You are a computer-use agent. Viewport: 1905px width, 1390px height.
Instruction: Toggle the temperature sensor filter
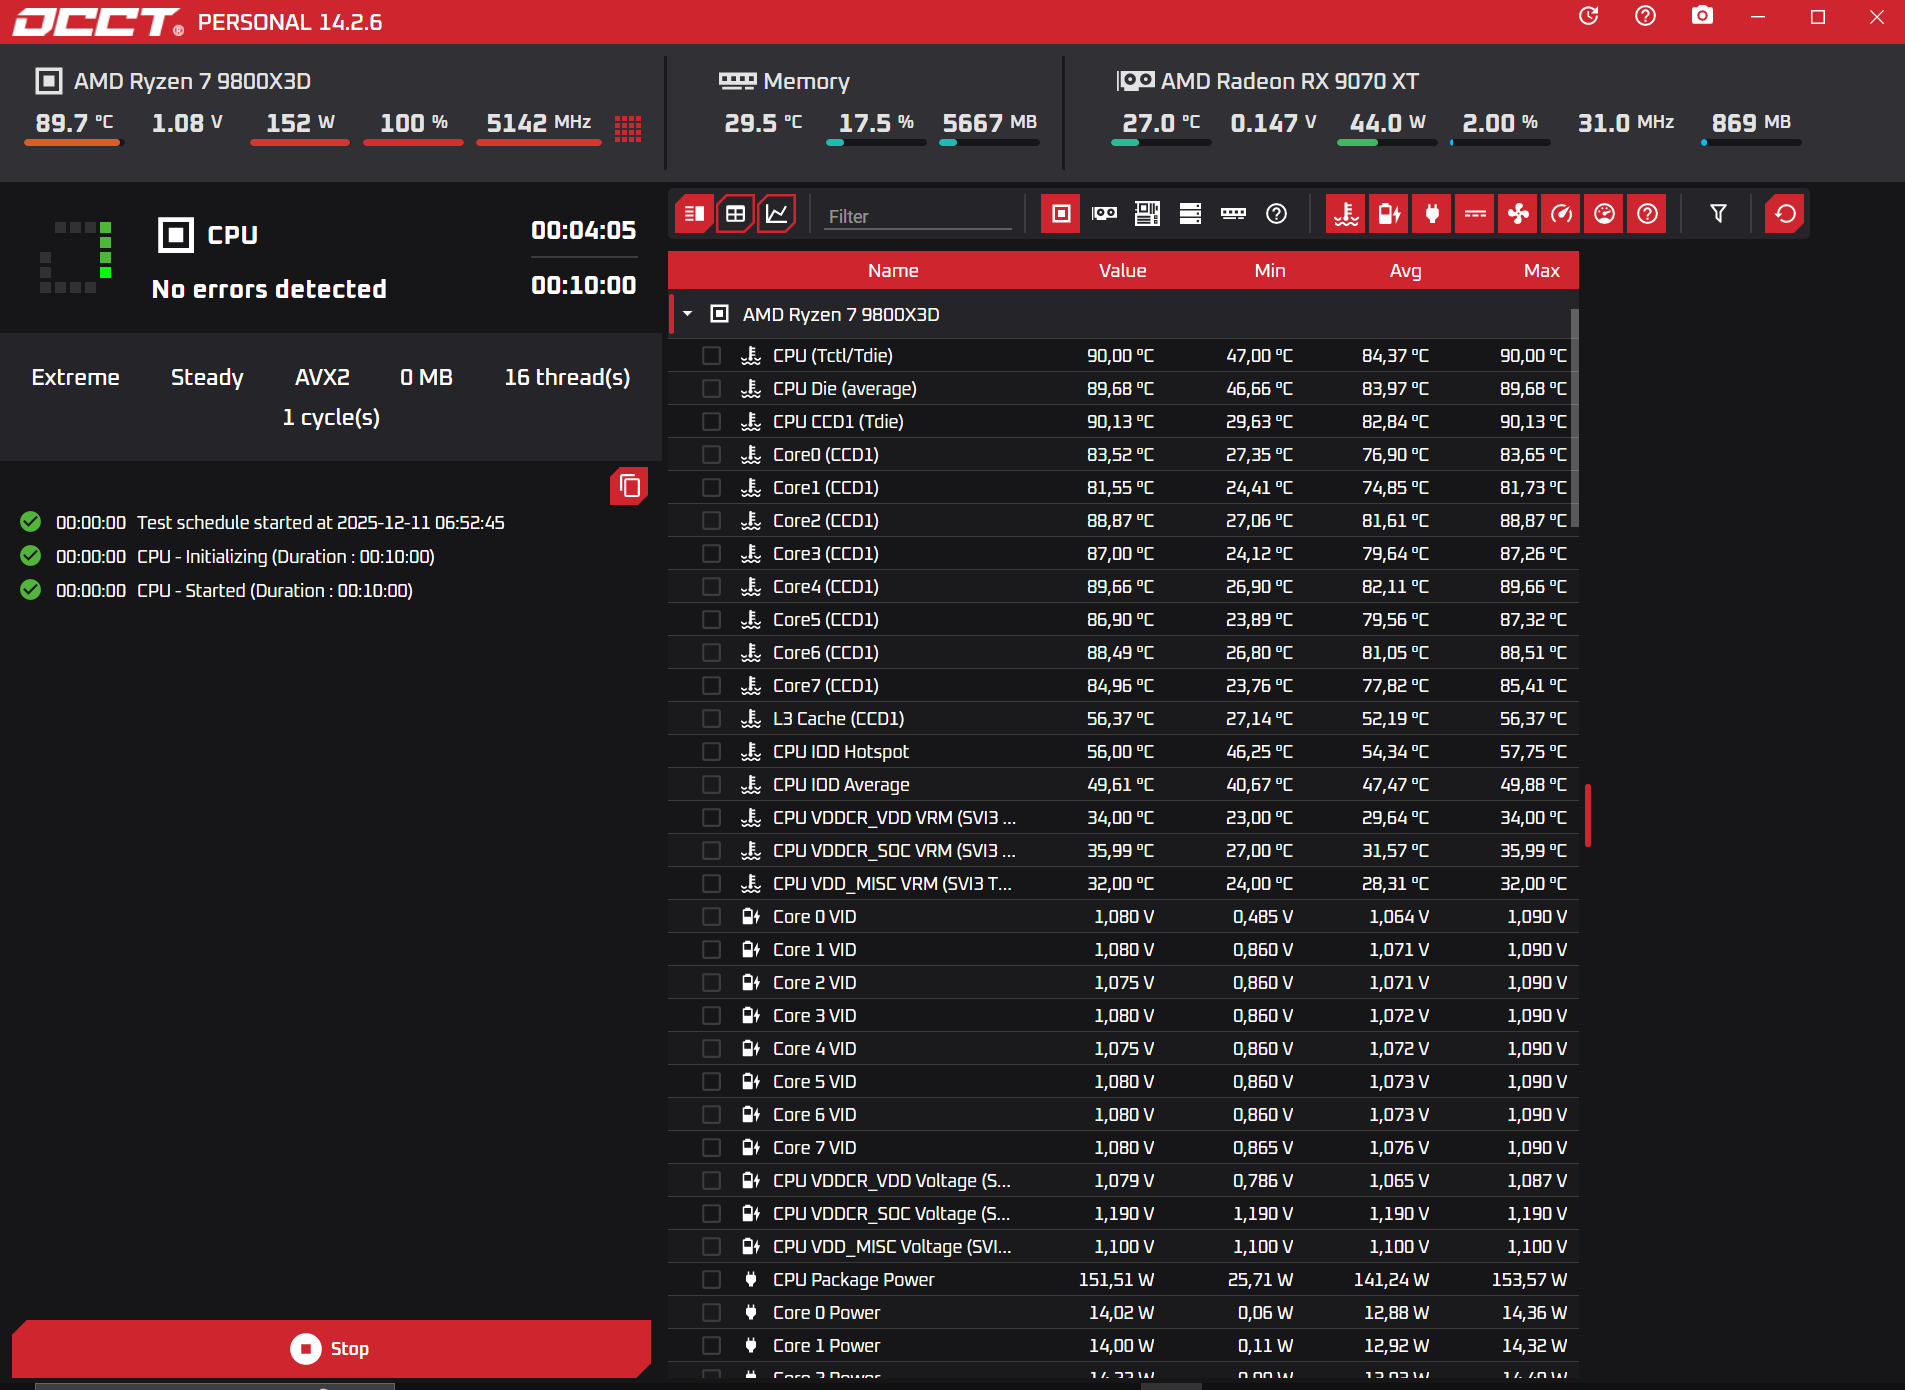pos(1346,214)
